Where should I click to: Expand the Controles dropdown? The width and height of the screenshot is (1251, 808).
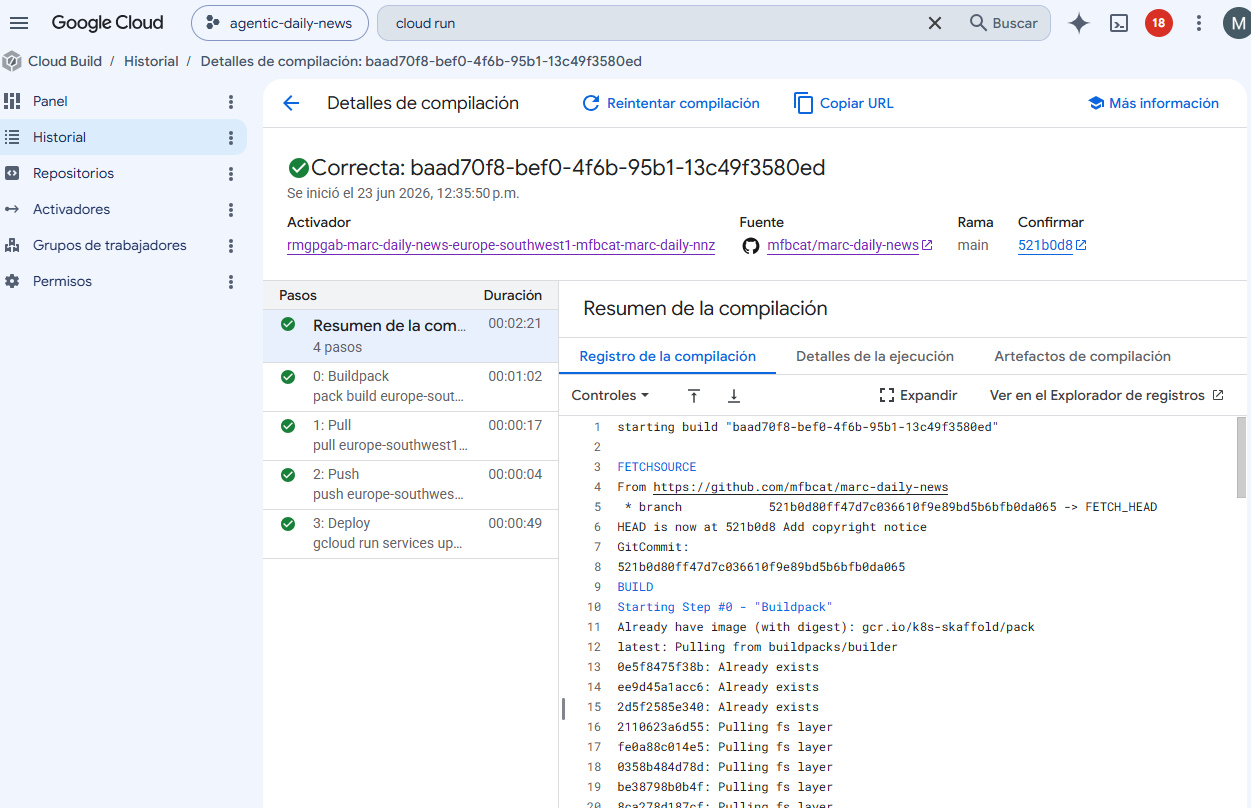point(610,395)
